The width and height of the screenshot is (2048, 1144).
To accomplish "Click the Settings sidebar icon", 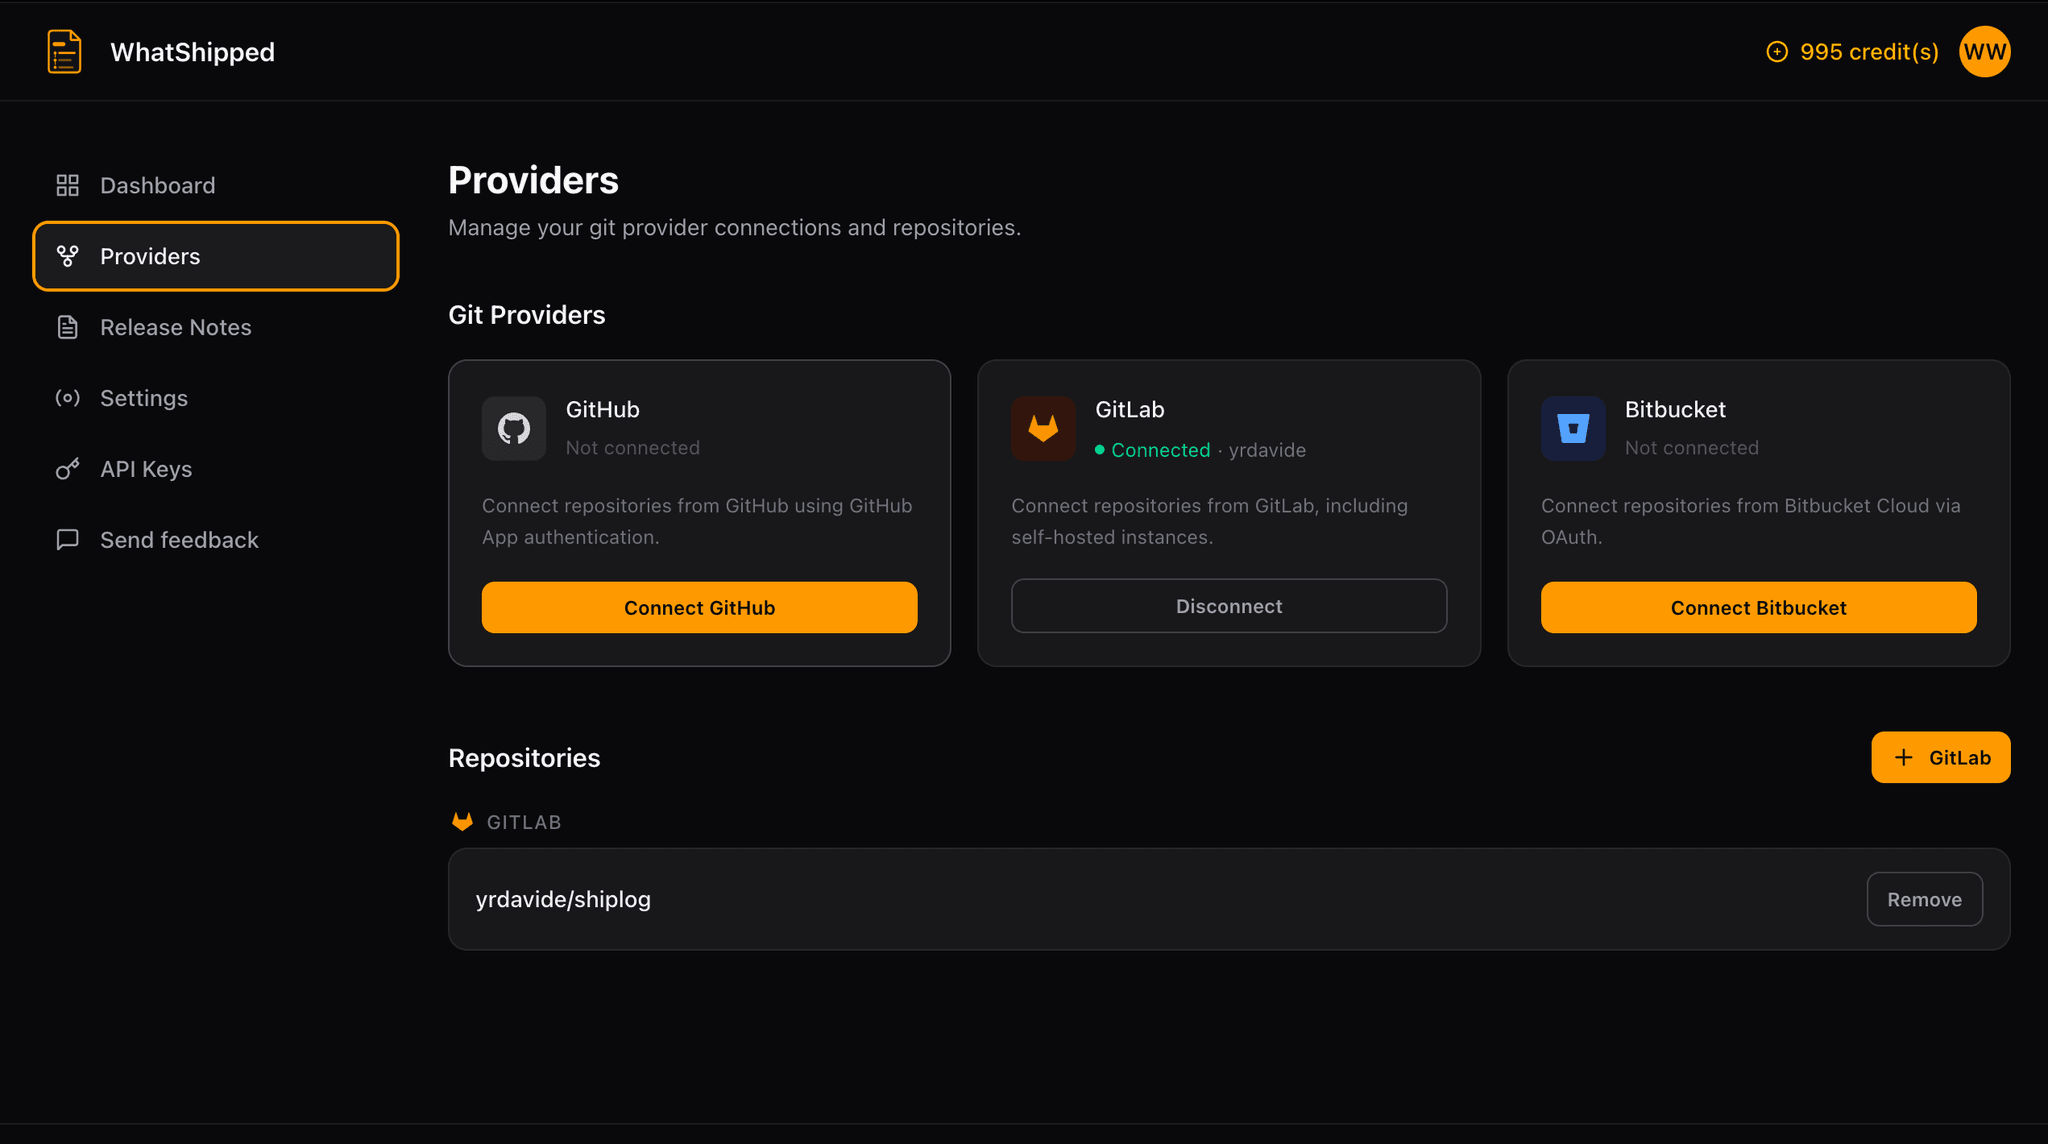I will [x=67, y=398].
